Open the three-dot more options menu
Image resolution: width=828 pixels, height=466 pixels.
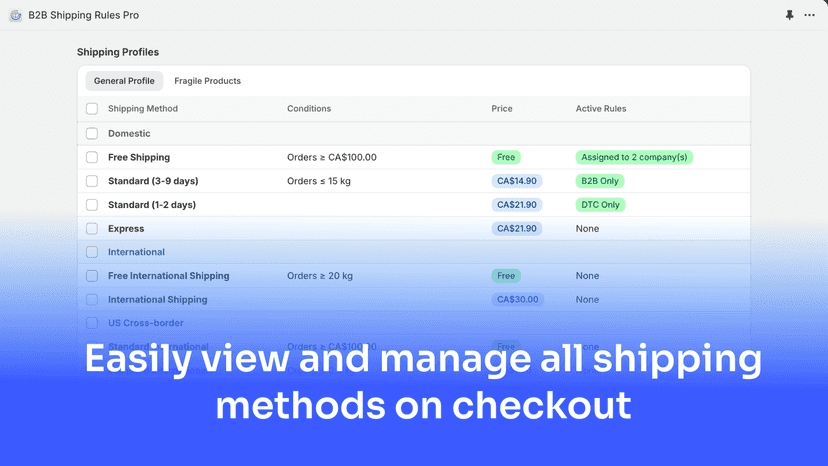click(810, 15)
